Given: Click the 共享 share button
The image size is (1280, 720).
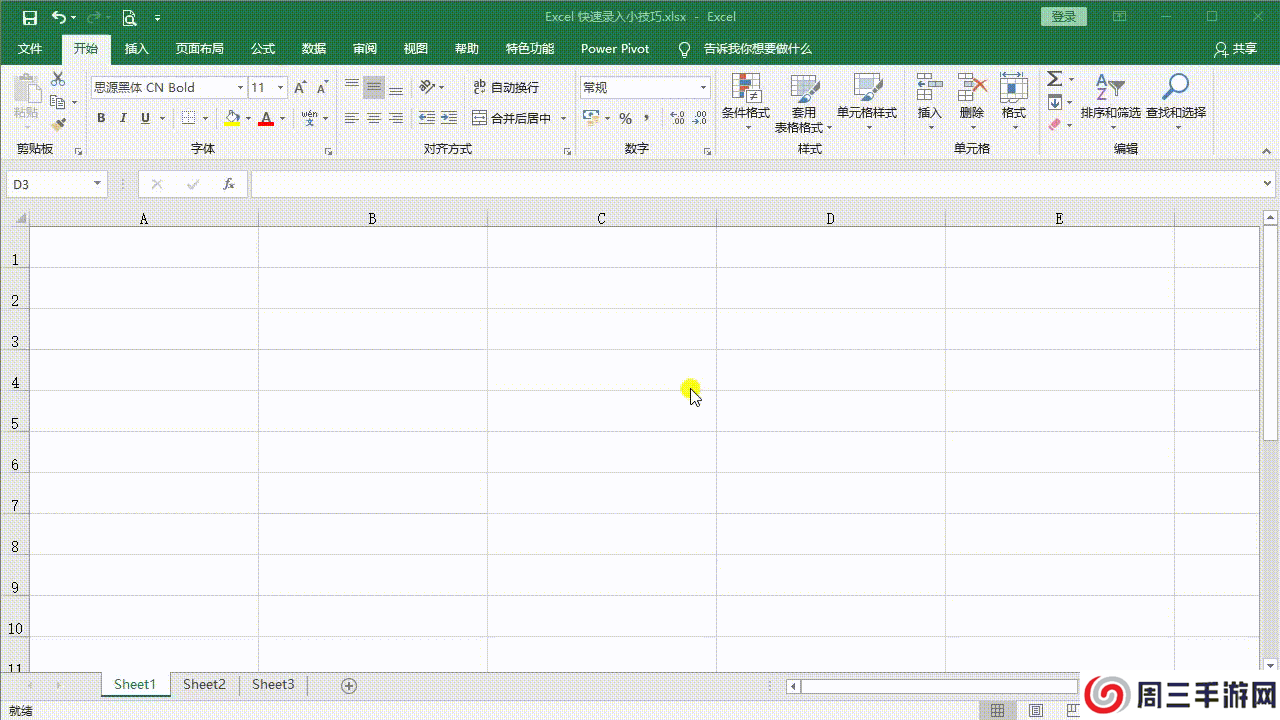Looking at the screenshot, I should (x=1236, y=49).
